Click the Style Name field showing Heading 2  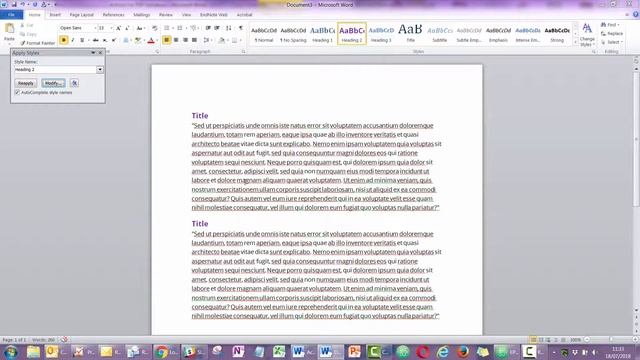click(55, 70)
